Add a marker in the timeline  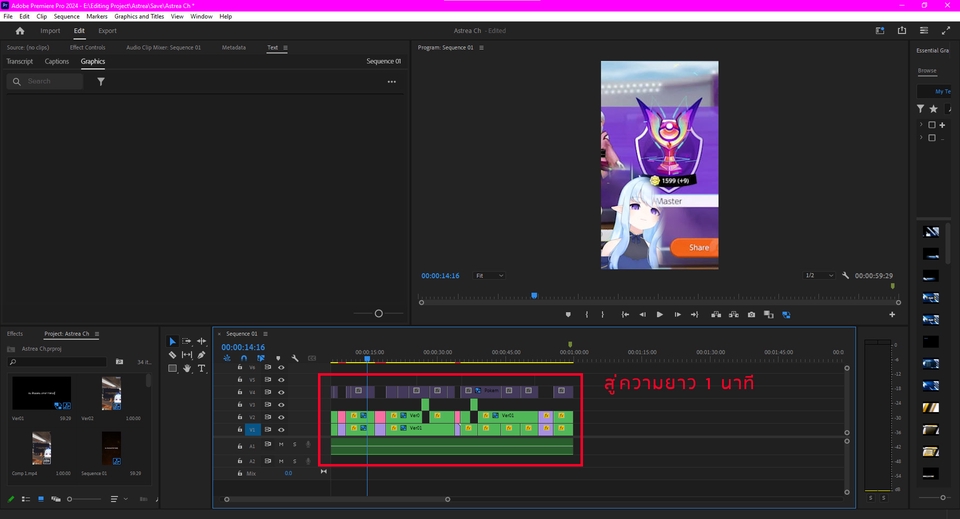[x=278, y=358]
